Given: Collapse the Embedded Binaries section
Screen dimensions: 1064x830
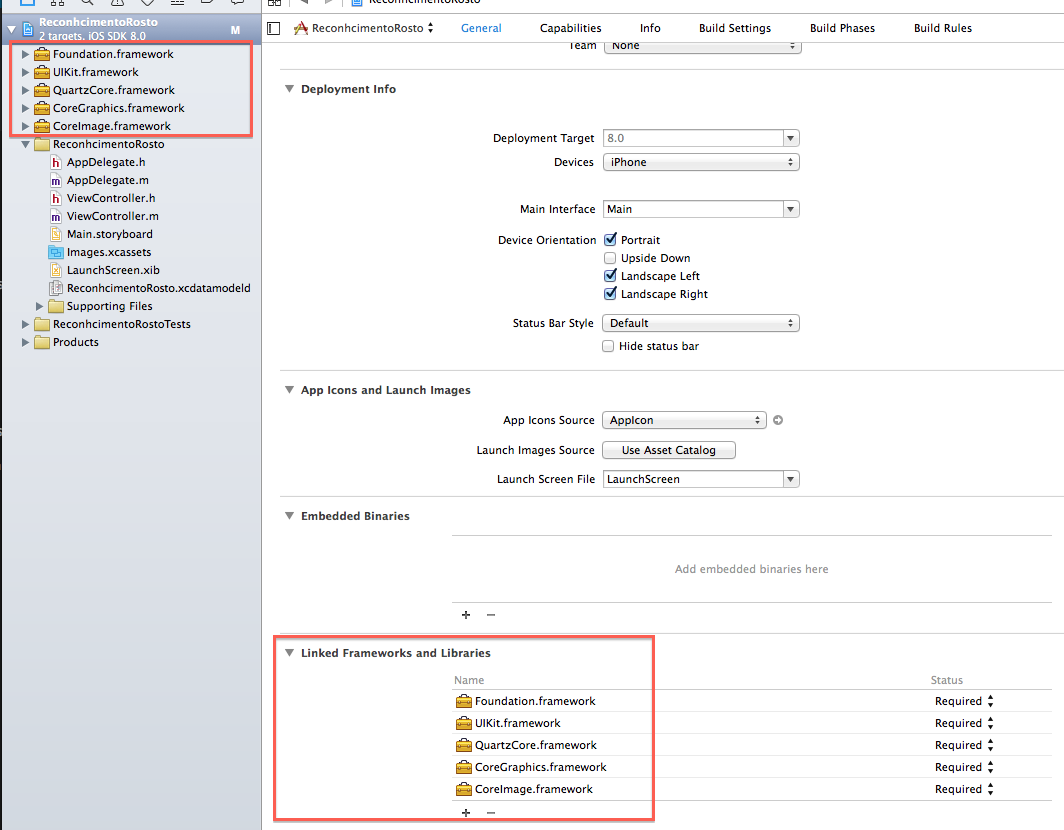Looking at the screenshot, I should 289,516.
